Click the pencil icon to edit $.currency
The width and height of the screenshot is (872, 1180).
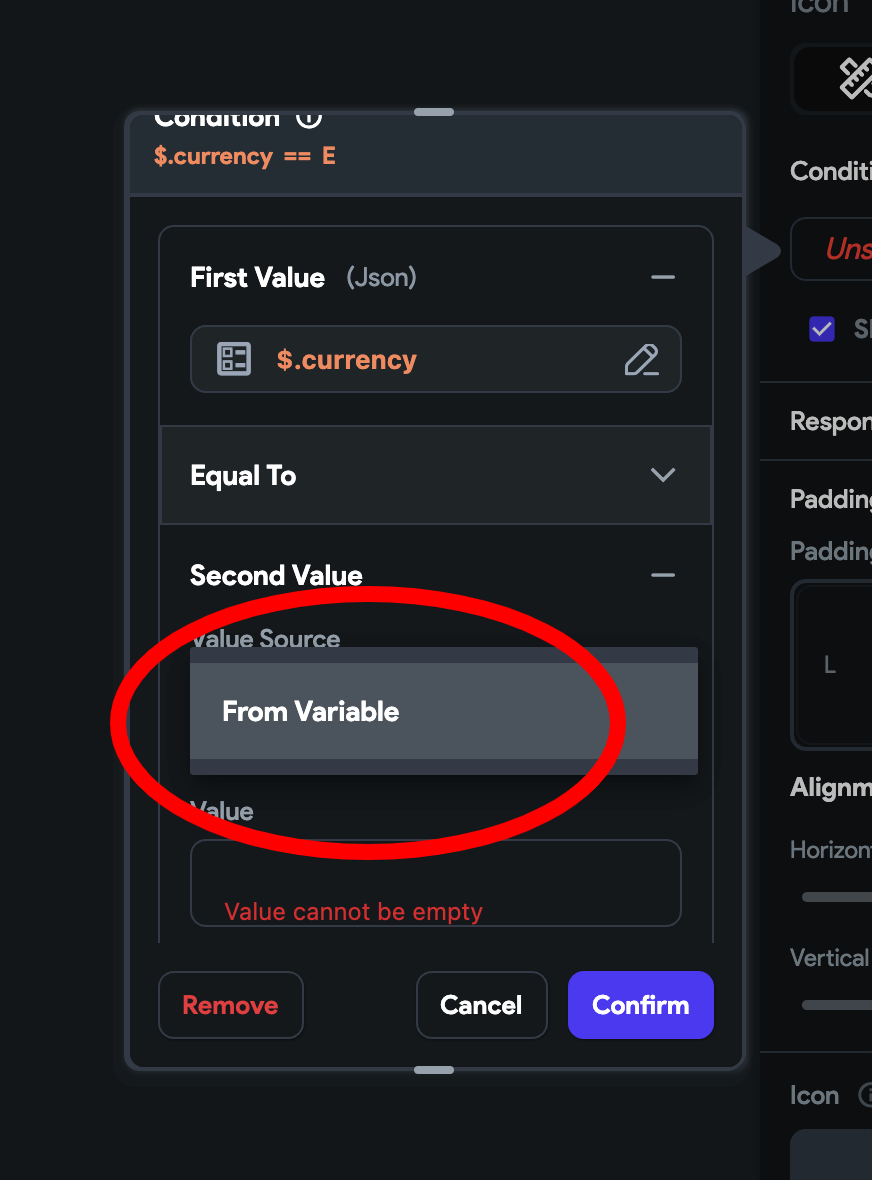point(644,359)
